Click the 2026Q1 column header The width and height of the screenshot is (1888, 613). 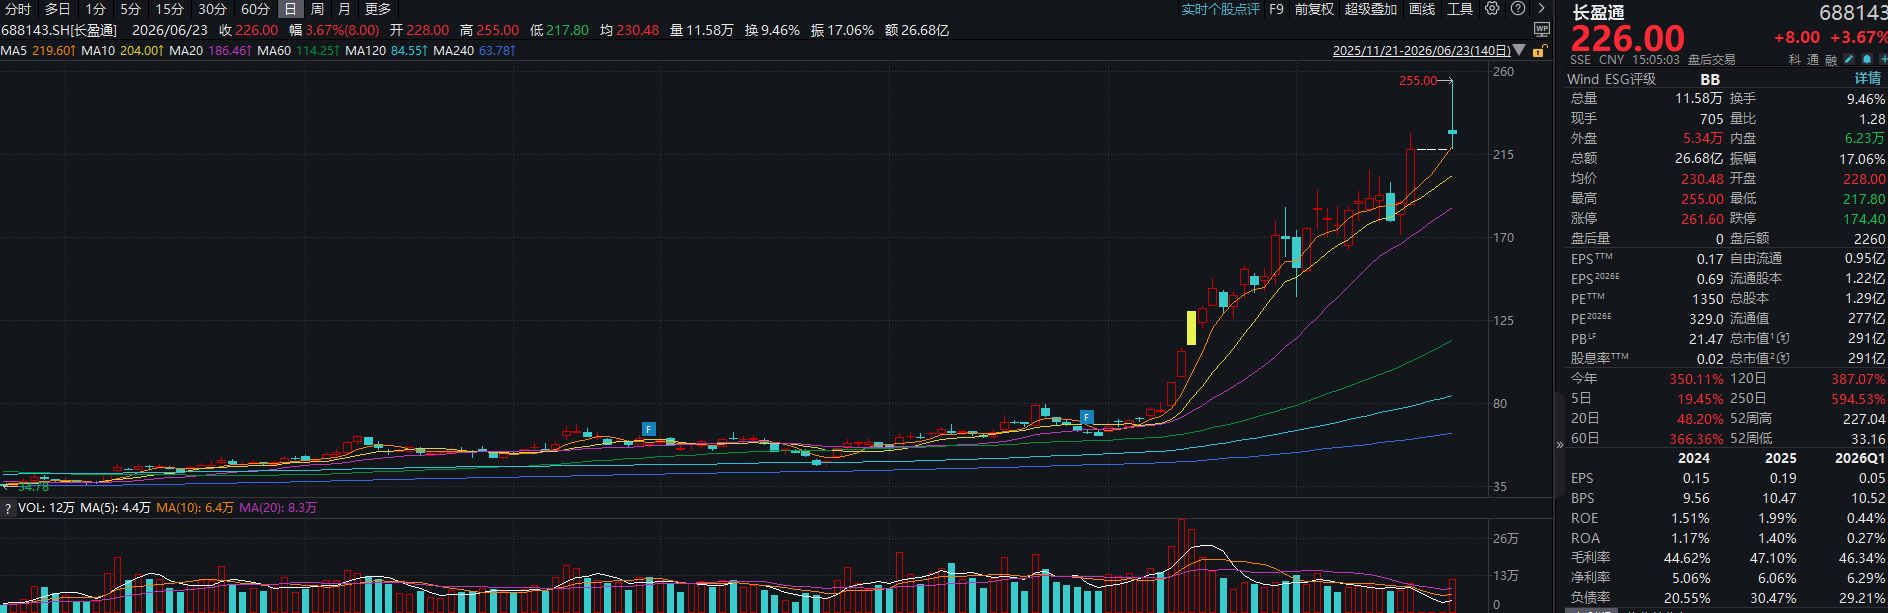coord(1859,458)
